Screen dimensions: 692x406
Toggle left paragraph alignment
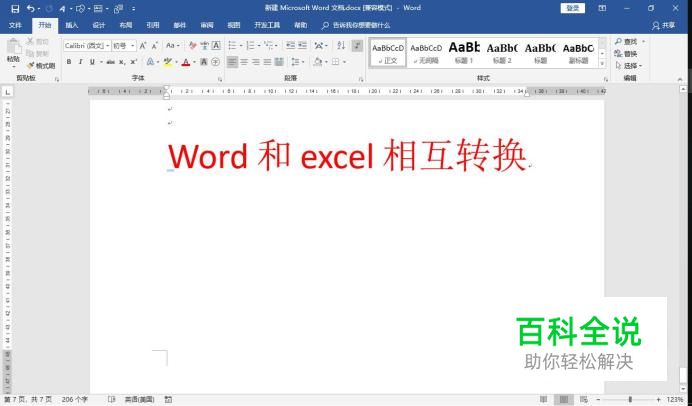tap(232, 62)
